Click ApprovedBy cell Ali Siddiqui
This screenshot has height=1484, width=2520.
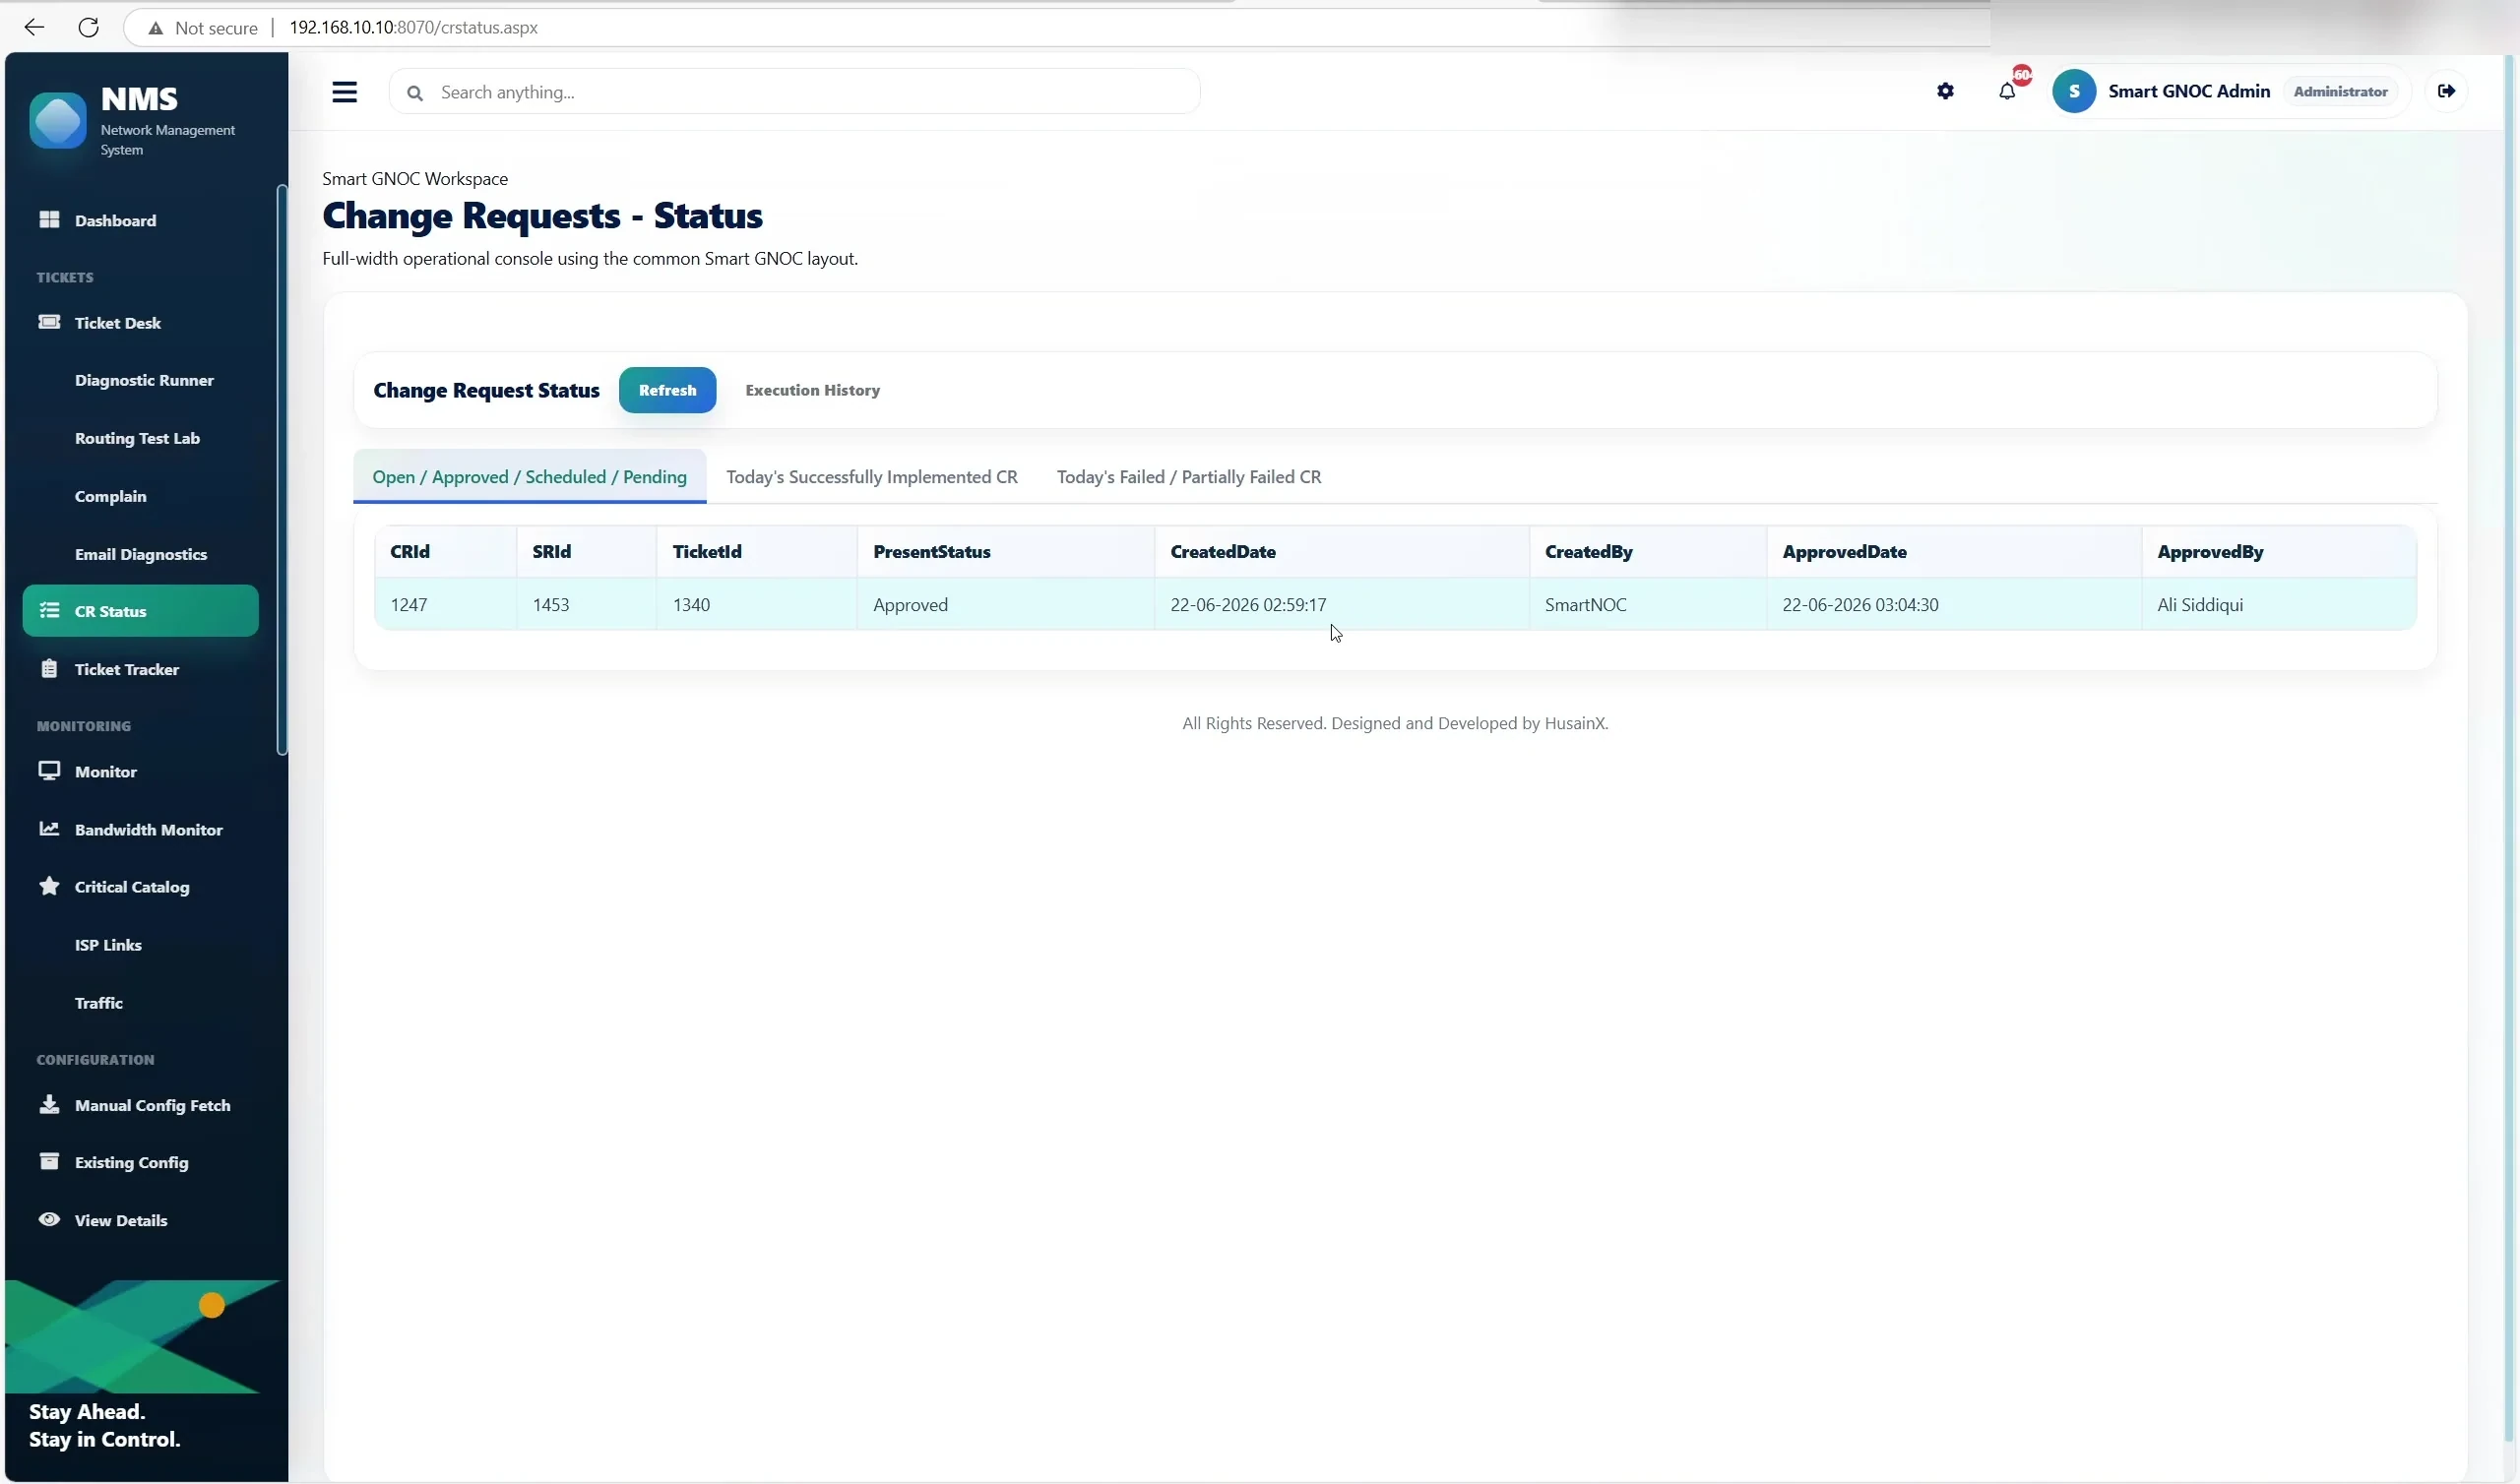pyautogui.click(x=2279, y=604)
